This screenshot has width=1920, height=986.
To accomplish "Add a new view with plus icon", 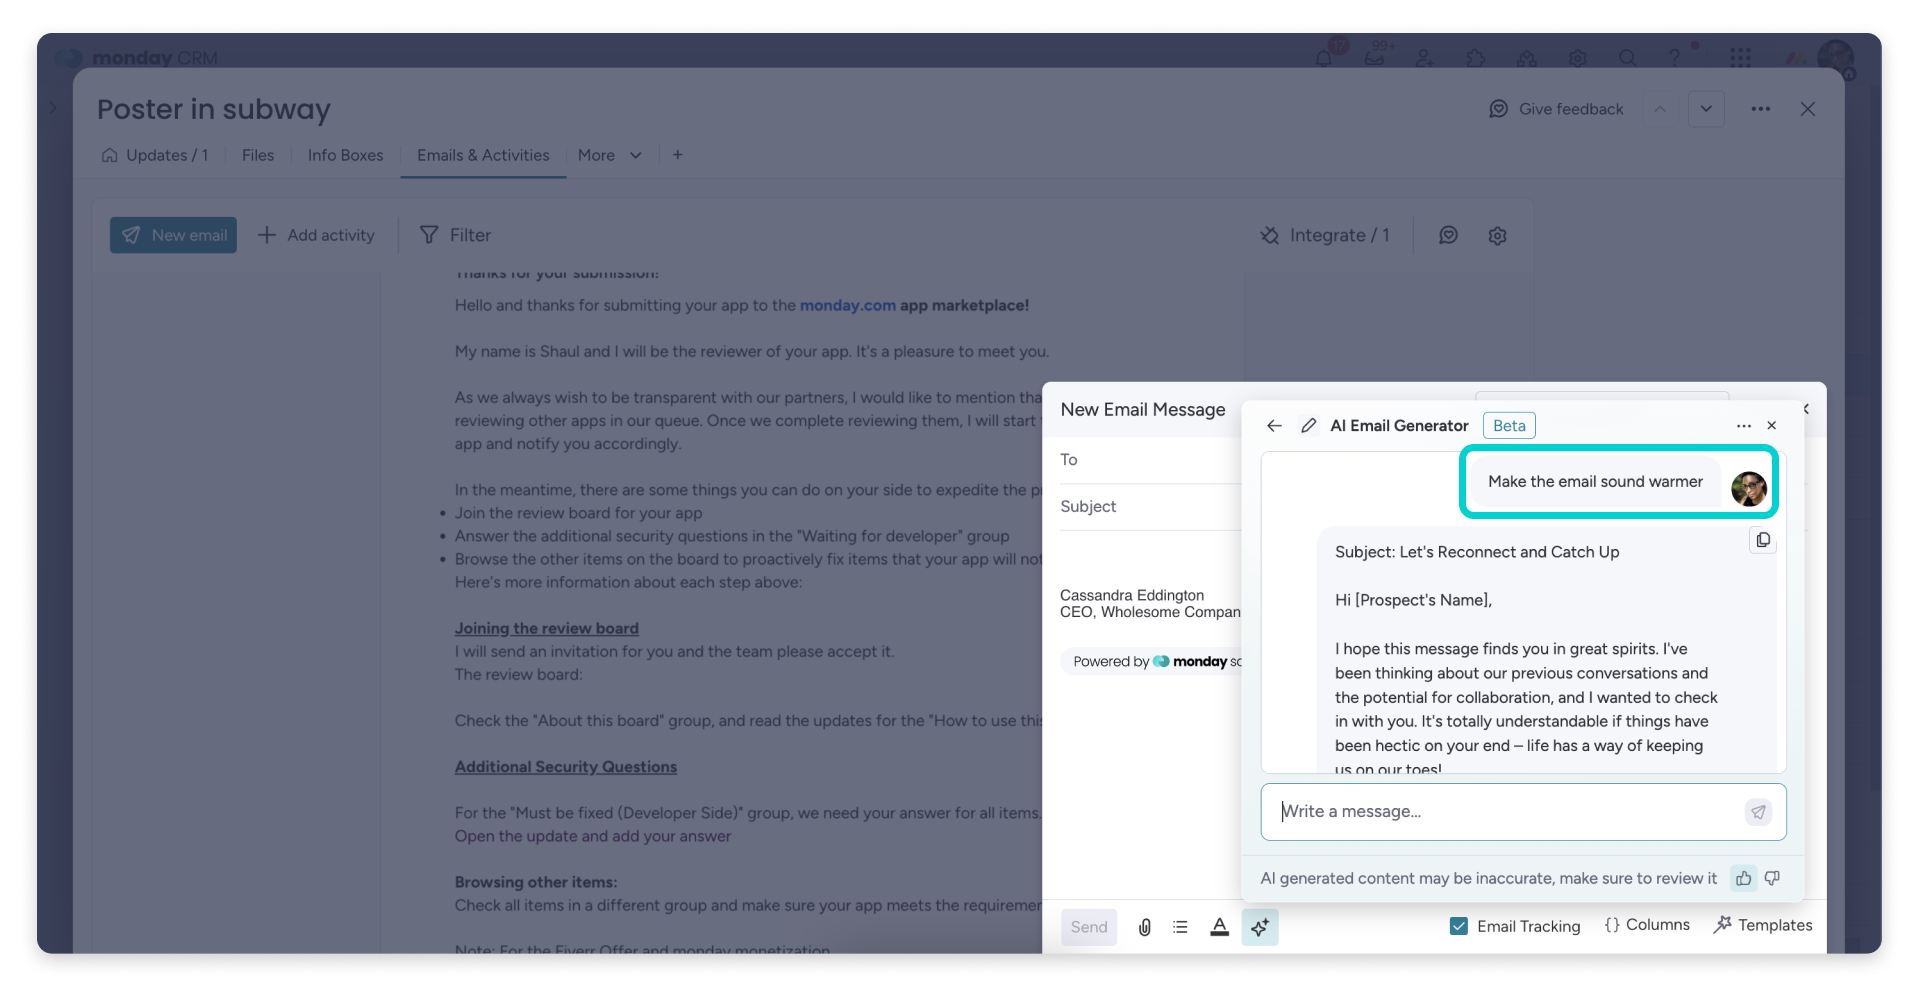I will (678, 155).
